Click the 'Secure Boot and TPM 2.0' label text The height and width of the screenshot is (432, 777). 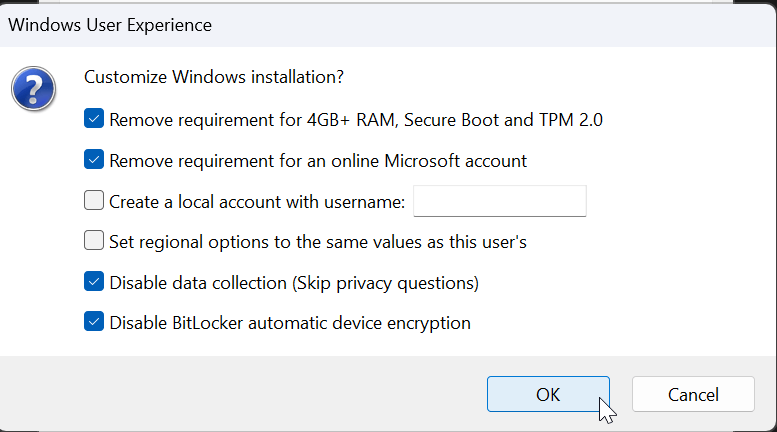coord(503,120)
